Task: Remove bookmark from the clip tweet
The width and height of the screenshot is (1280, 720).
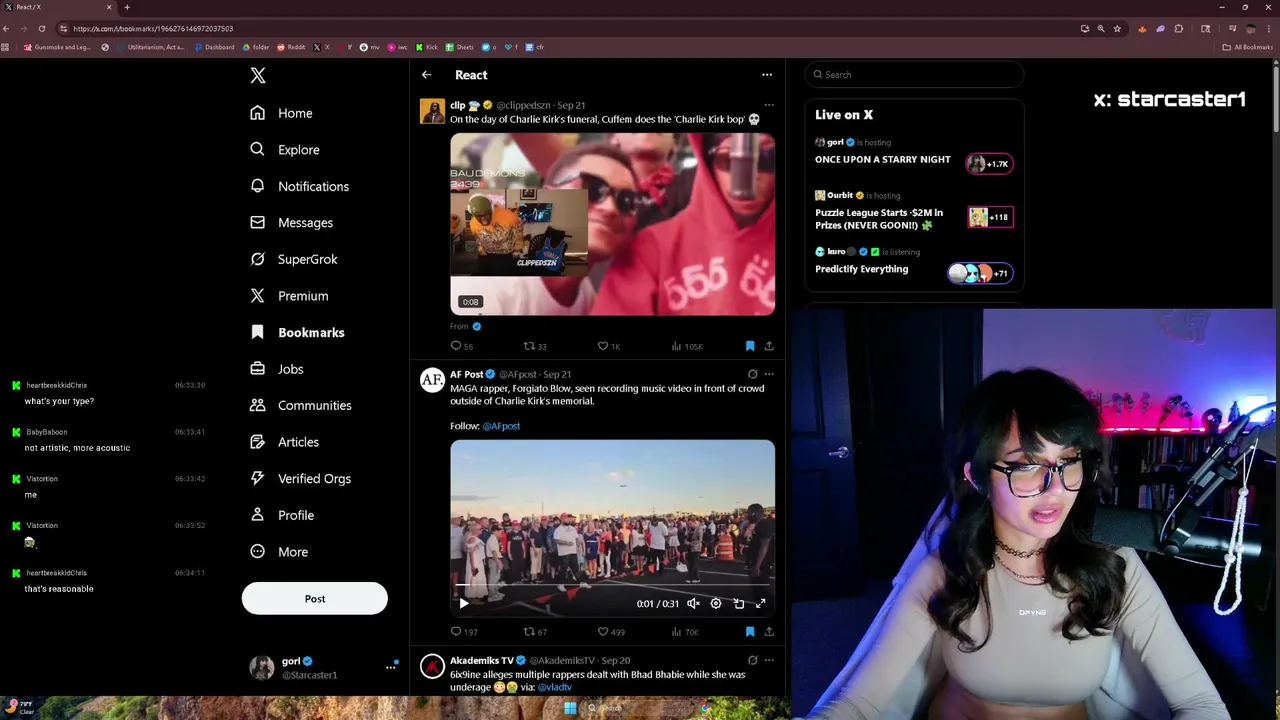Action: 750,346
